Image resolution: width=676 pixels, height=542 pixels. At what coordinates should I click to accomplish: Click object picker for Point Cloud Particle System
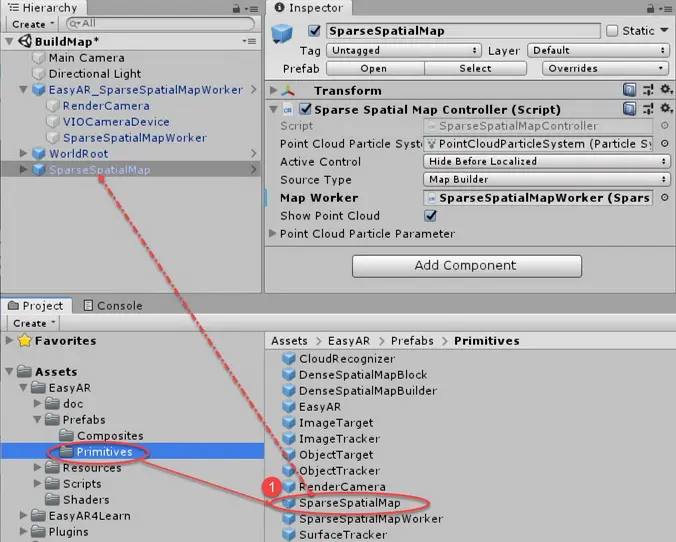665,143
